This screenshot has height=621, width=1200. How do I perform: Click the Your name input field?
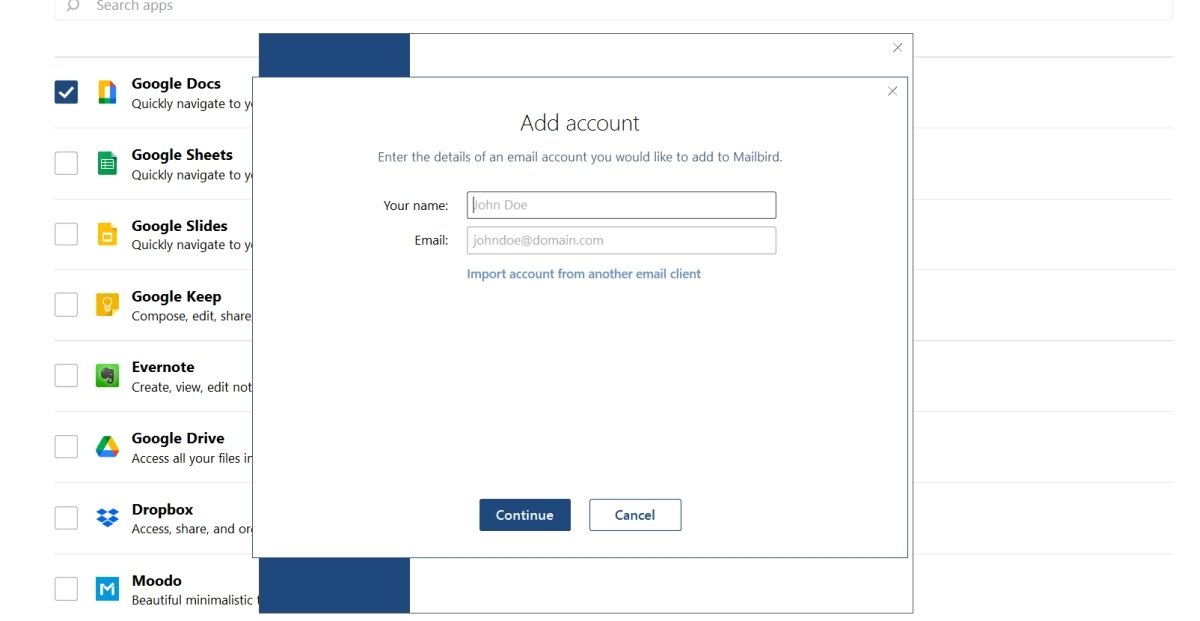click(620, 204)
